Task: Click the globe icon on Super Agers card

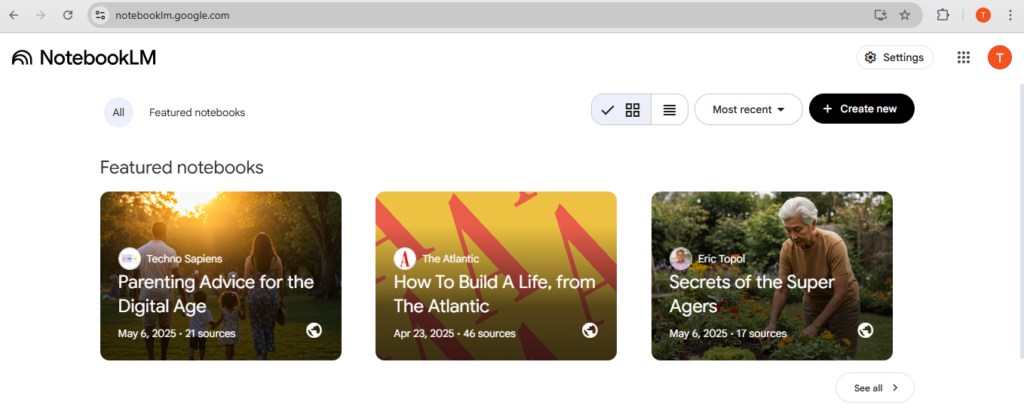Action: pos(865,330)
